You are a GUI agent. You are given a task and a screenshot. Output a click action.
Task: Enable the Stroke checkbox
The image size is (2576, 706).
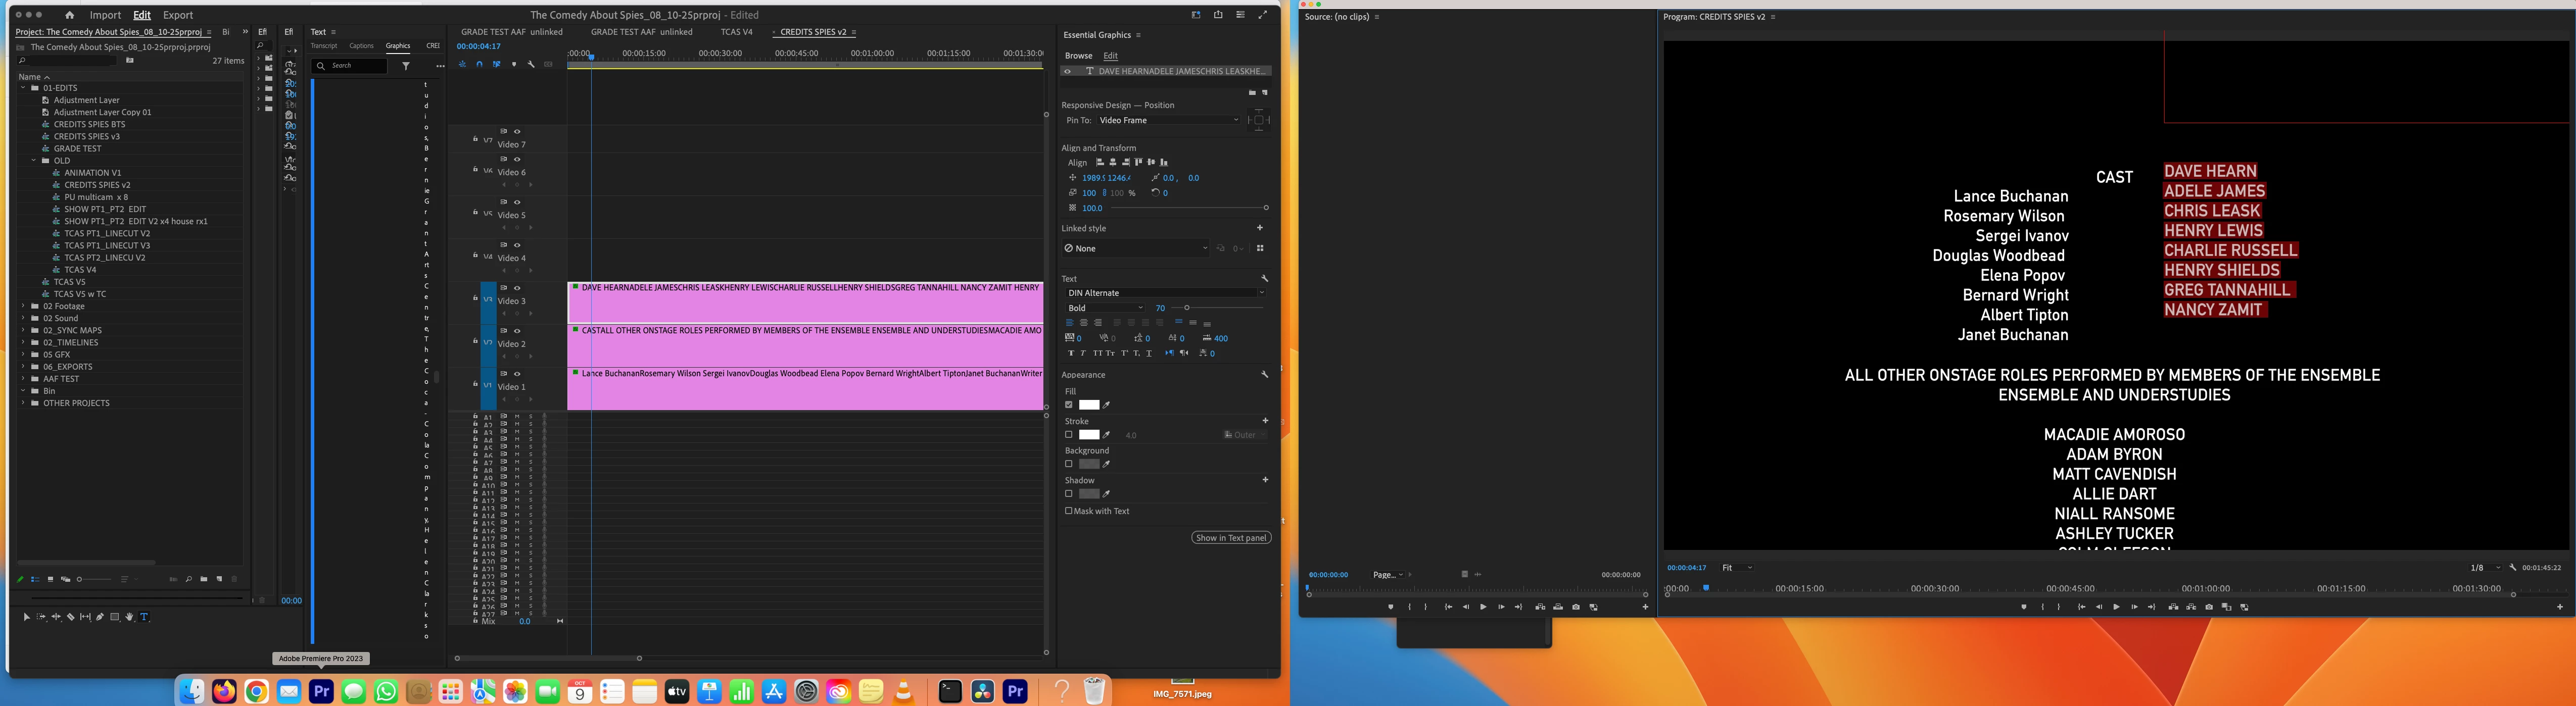pyautogui.click(x=1069, y=435)
